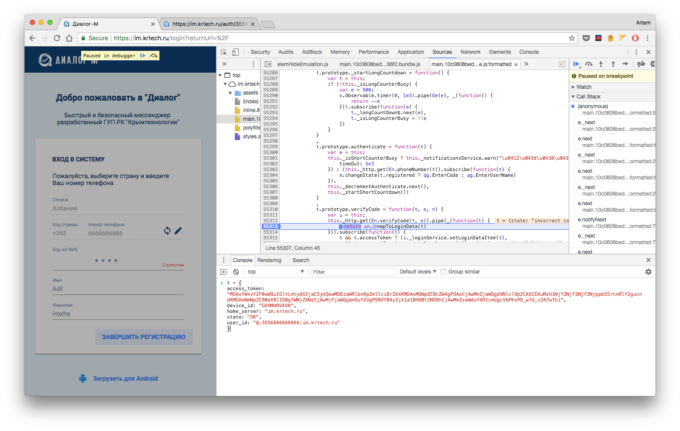Open the Default levels dropdown

coord(418,272)
